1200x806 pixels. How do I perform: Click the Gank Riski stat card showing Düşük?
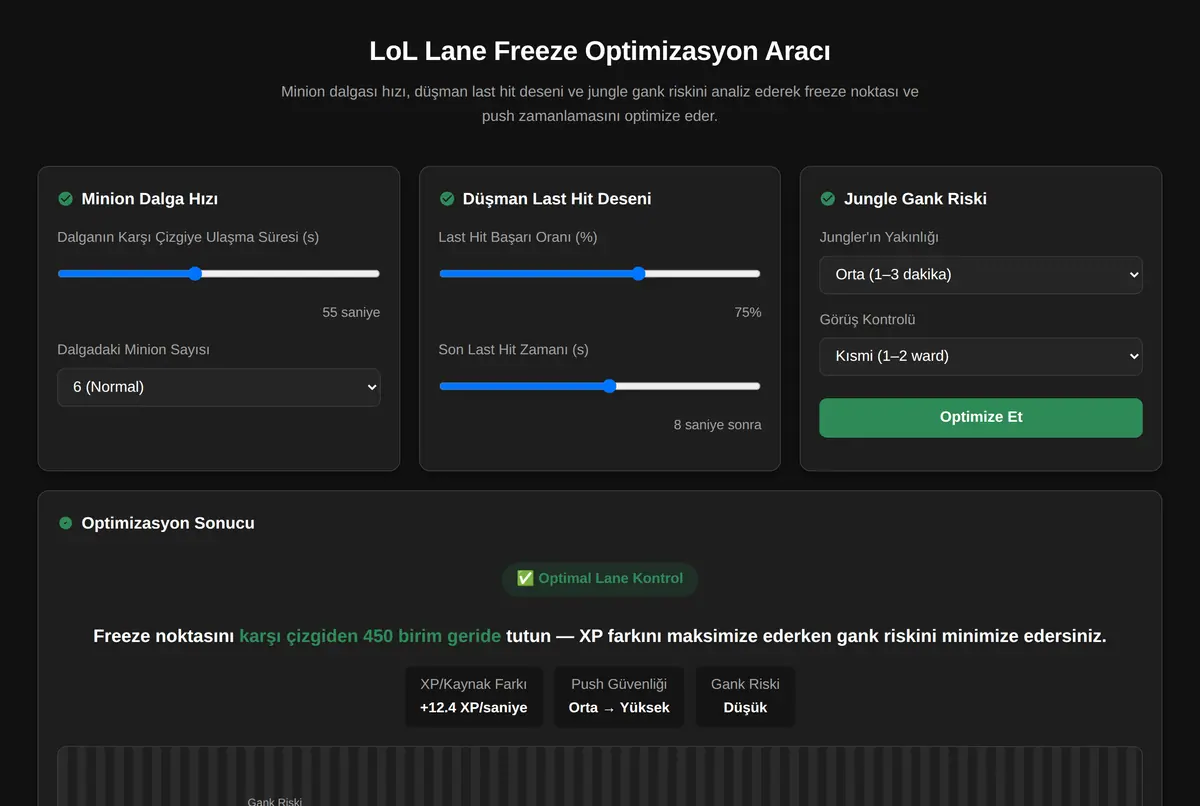[x=745, y=696]
